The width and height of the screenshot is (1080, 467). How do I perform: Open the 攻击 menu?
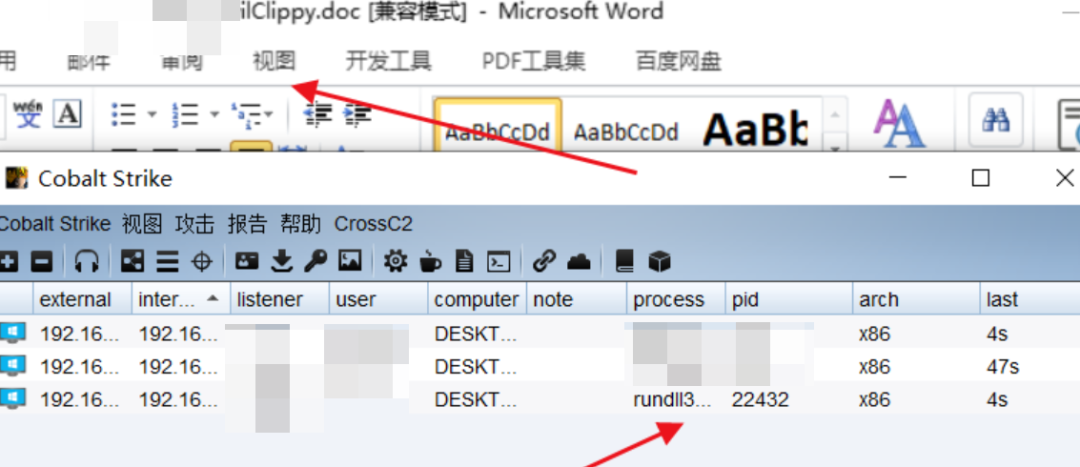pos(195,224)
